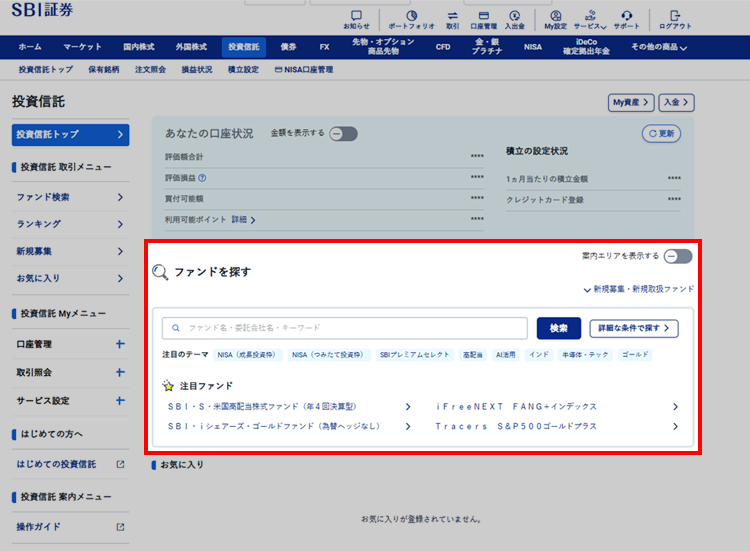Viewport: 750px width, 552px height.
Task: Select the NISA main menu item
Action: point(532,47)
